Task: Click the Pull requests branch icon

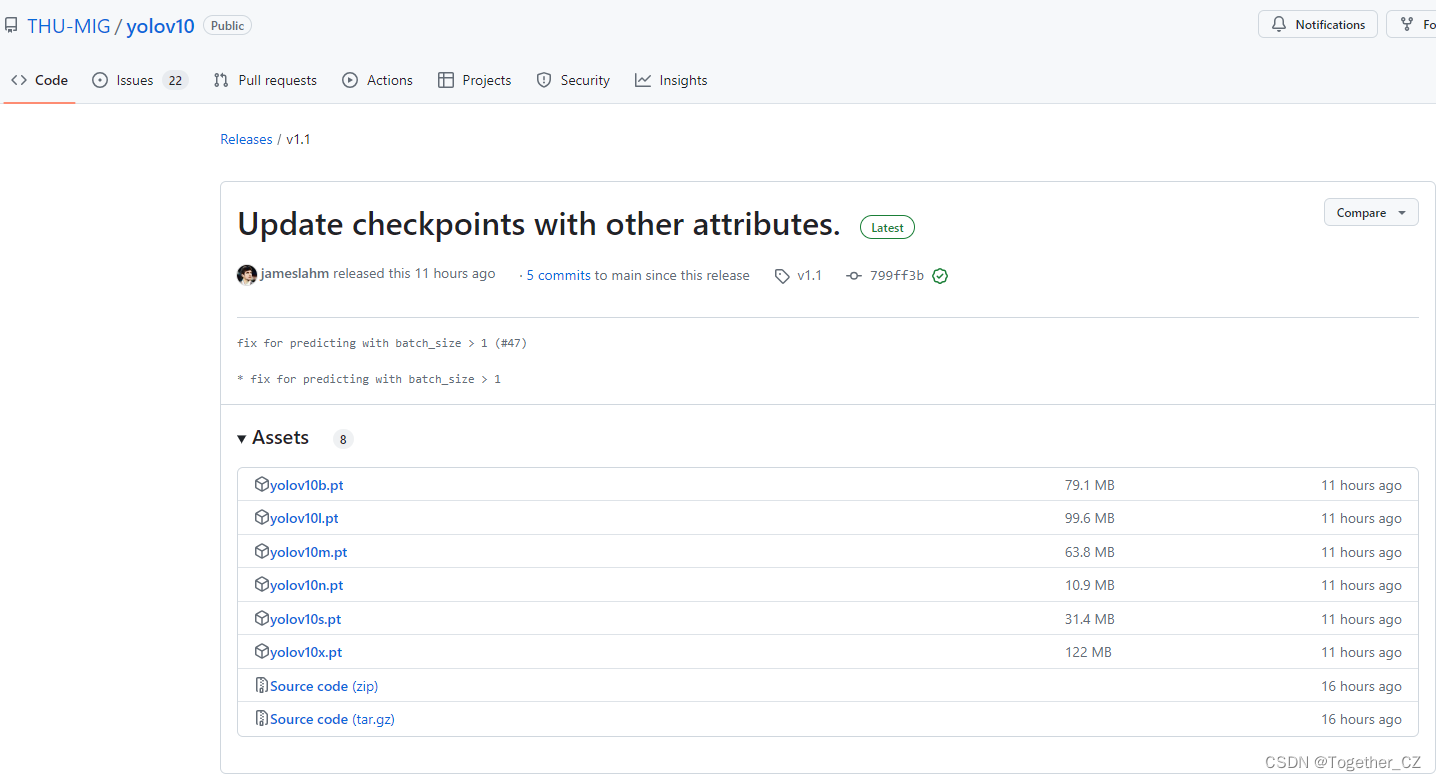Action: [221, 80]
